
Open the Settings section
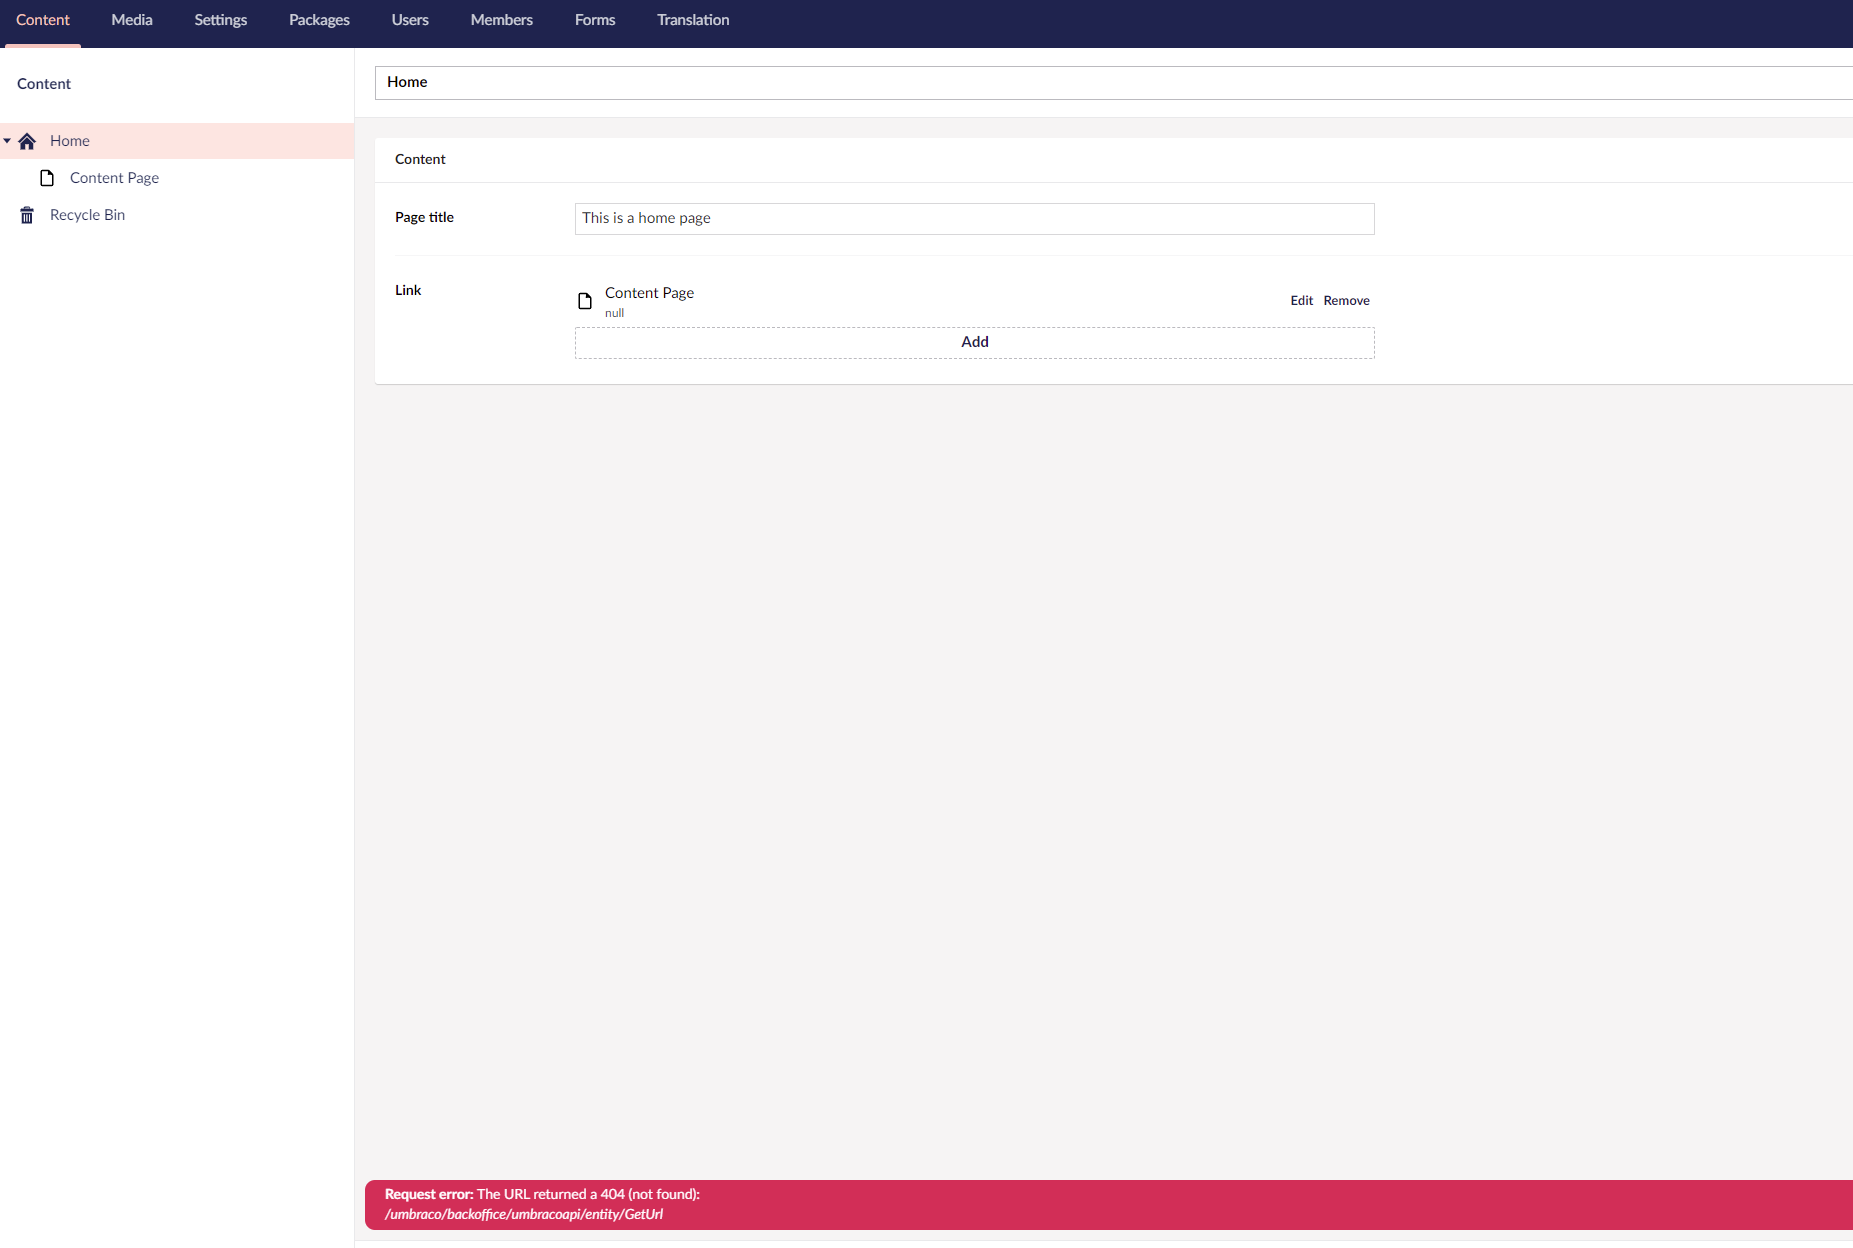220,19
